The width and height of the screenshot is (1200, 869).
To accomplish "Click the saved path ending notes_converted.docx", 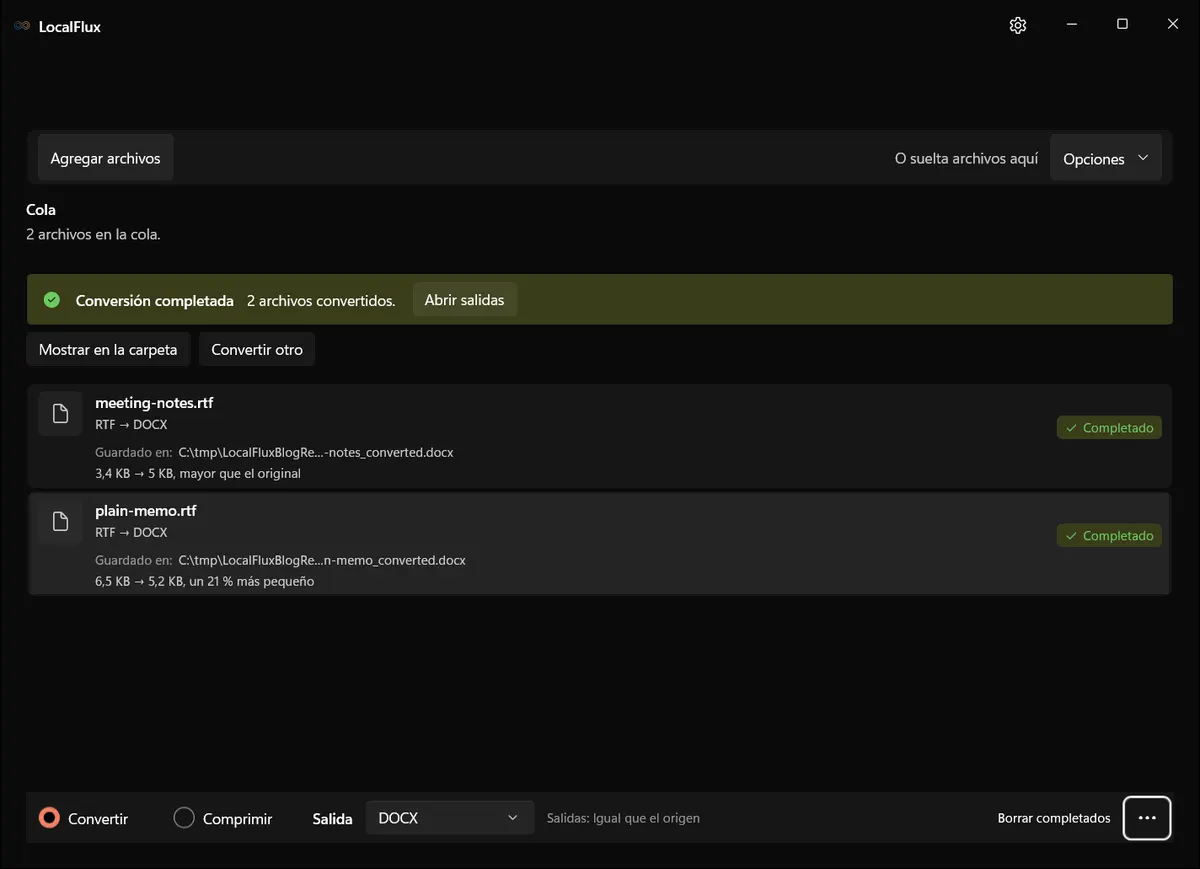I will click(316, 453).
